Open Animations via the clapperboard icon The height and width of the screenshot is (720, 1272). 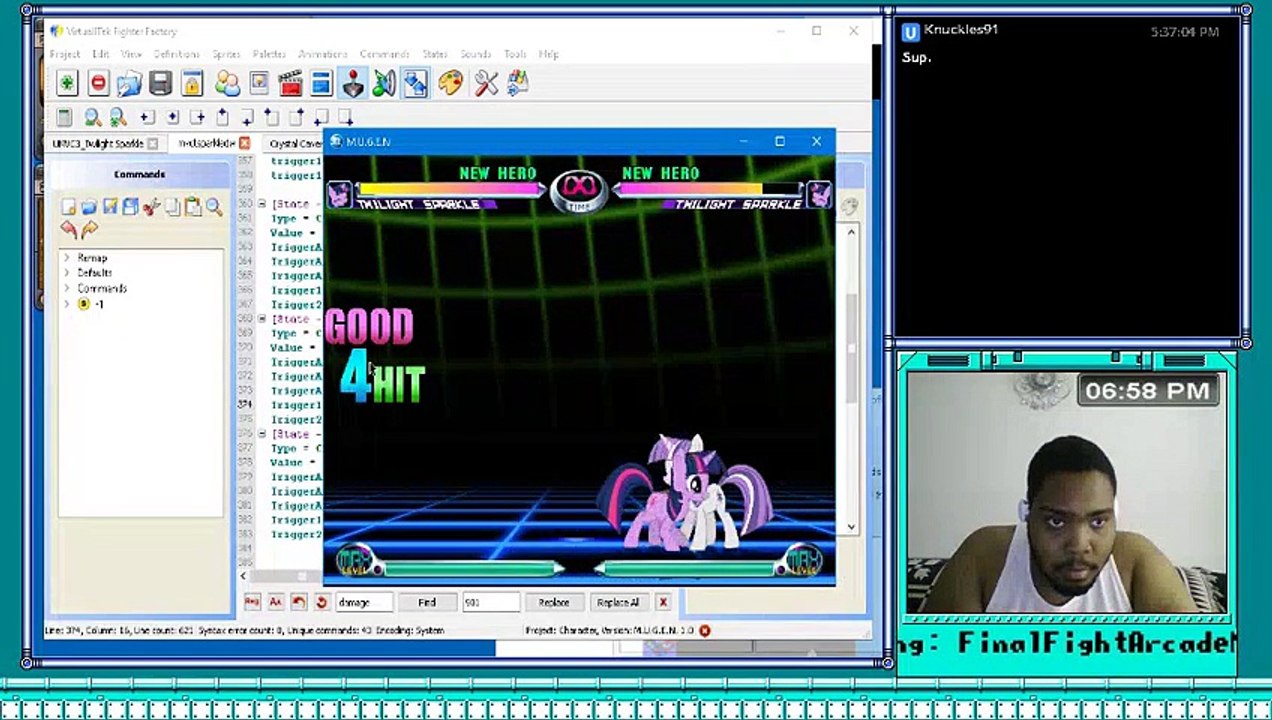click(x=290, y=84)
